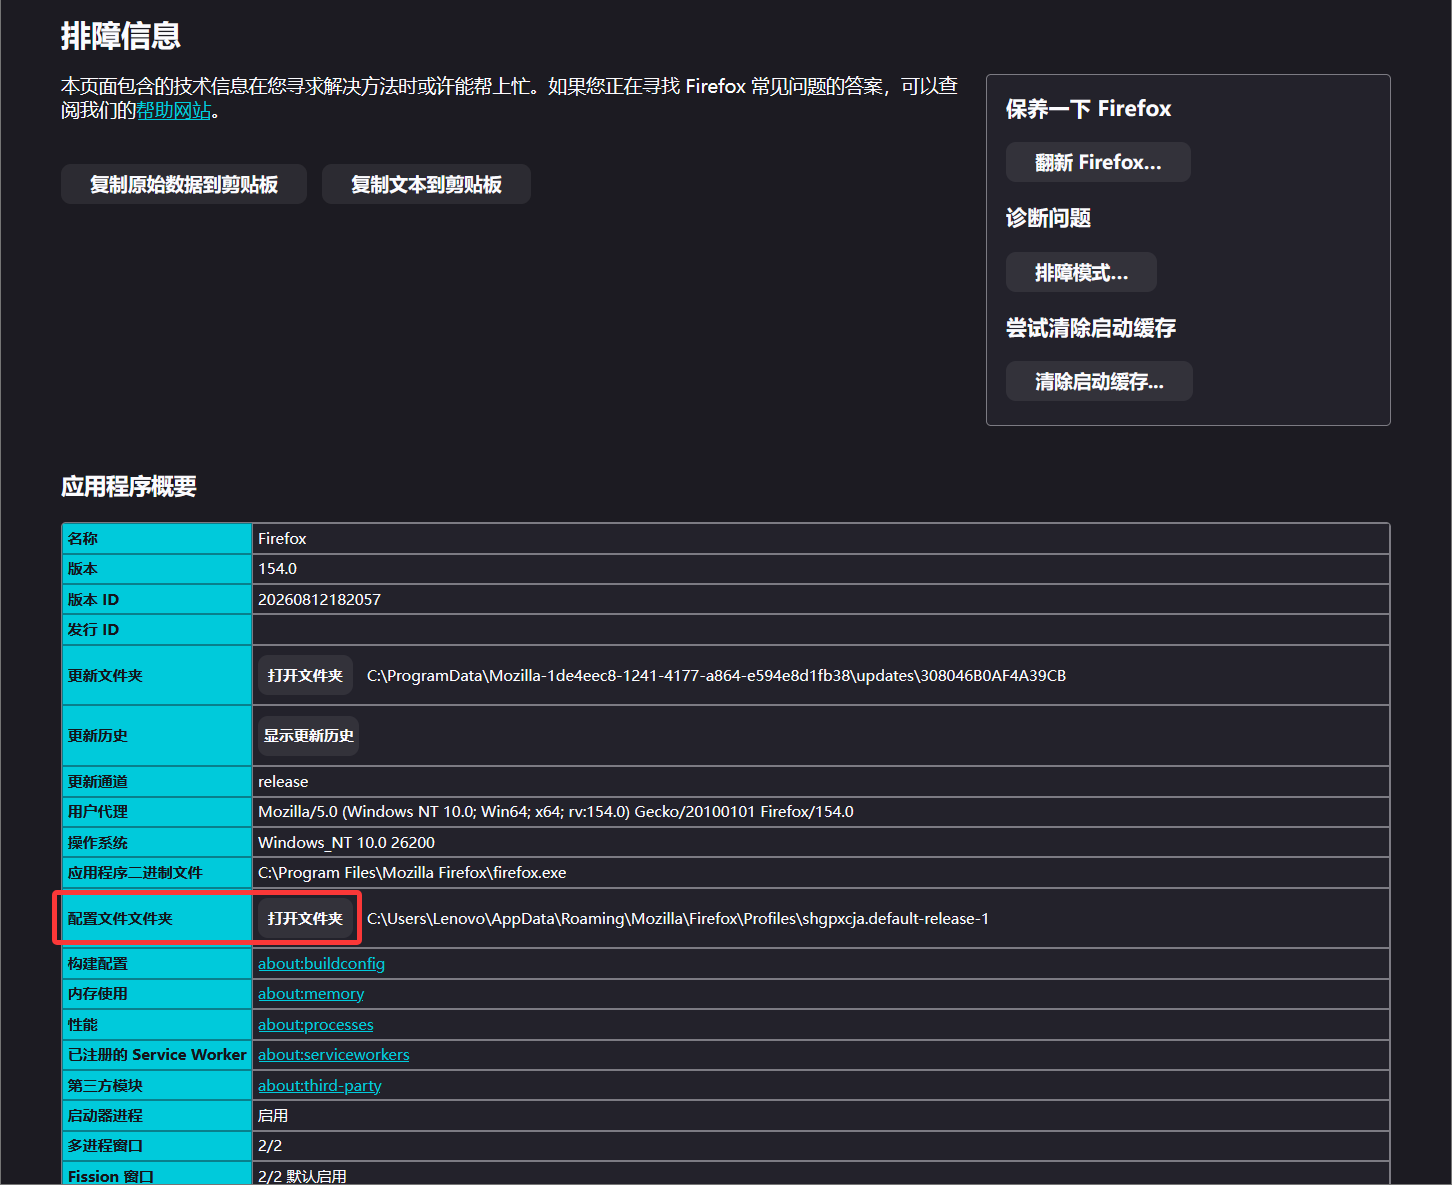
Task: Click the 清除启动缓存... button
Action: click(1099, 381)
